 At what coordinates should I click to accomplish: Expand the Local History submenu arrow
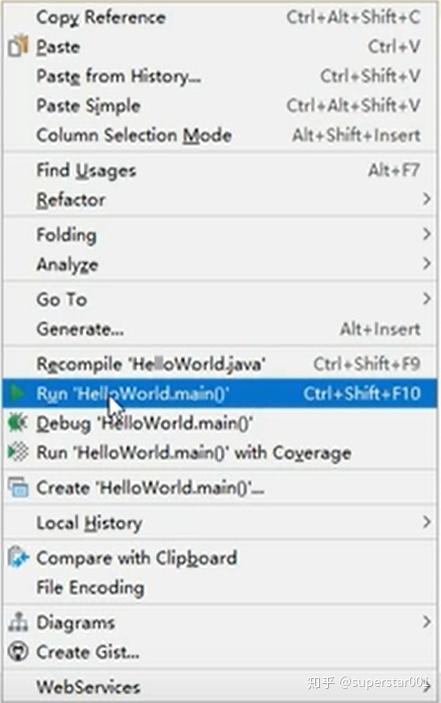(427, 522)
